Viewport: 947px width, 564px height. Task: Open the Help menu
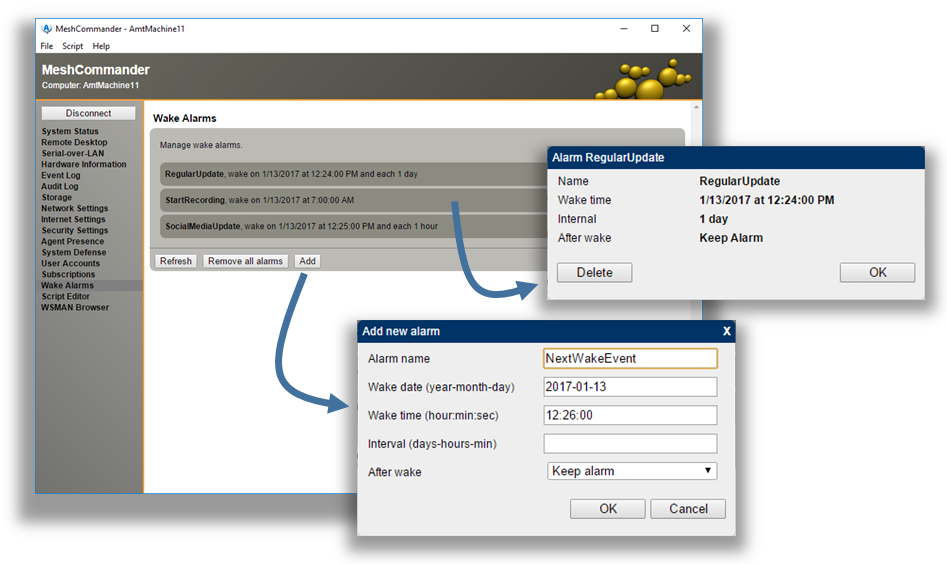click(101, 46)
